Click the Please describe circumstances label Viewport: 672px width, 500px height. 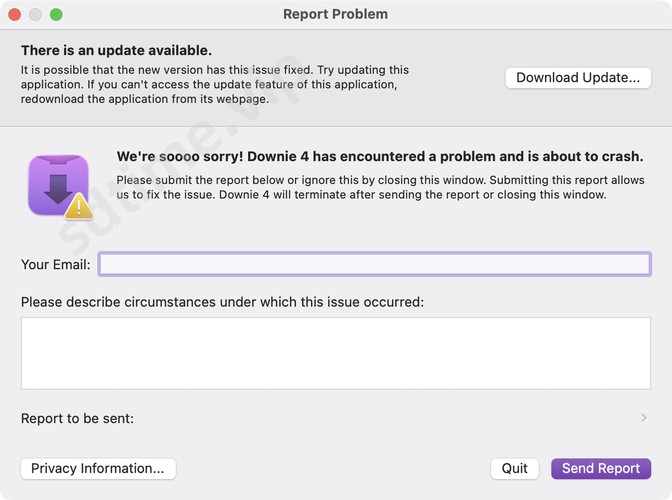click(222, 302)
